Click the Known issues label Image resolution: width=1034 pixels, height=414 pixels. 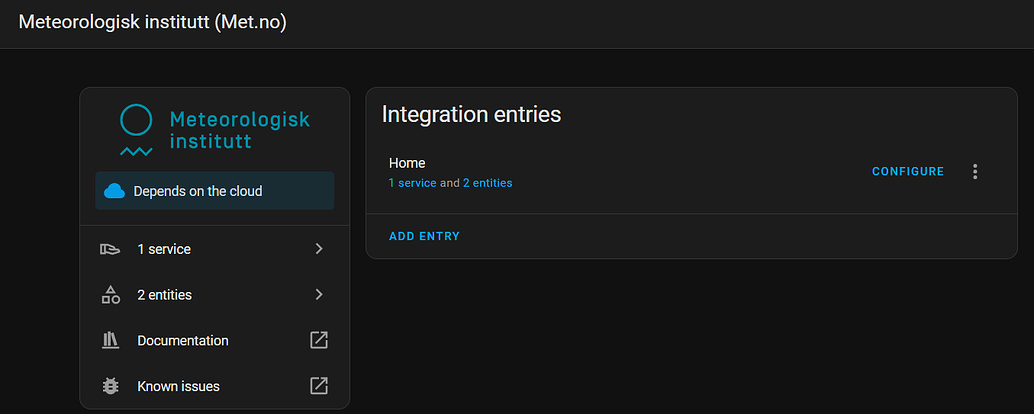pos(178,386)
